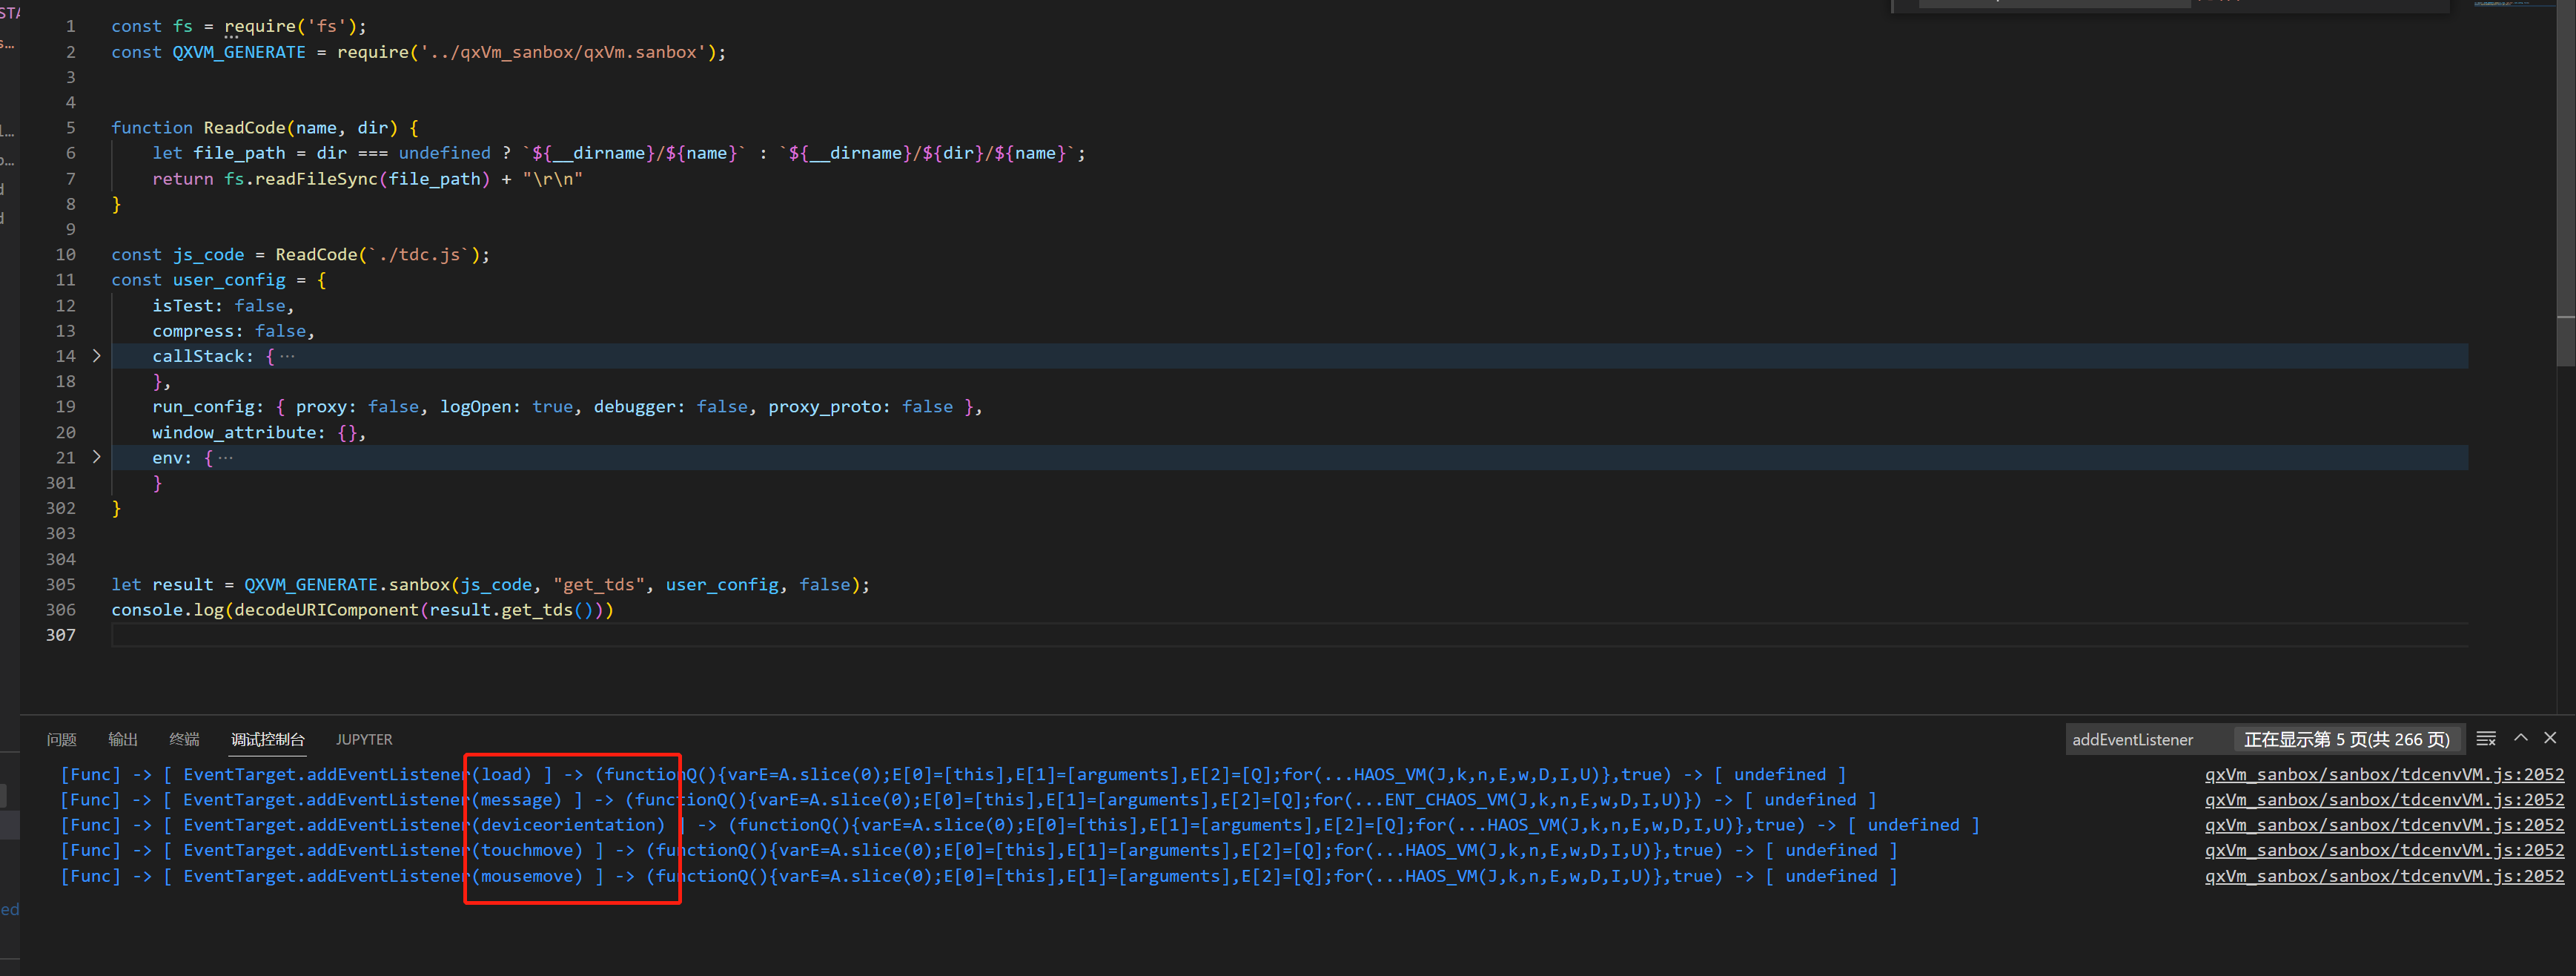Screen dimensions: 2576x976
Task: Click the 正在显示第 5 页 filter badge
Action: [x=2346, y=740]
